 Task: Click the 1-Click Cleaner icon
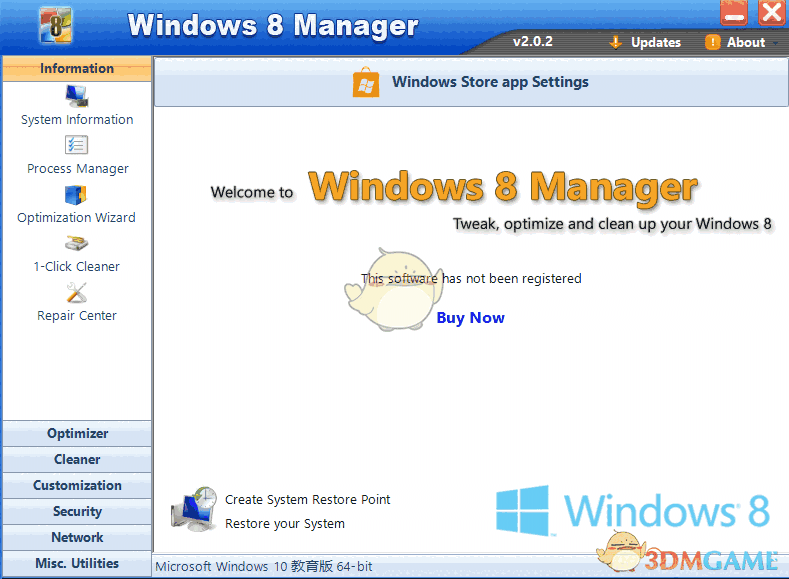point(76,244)
